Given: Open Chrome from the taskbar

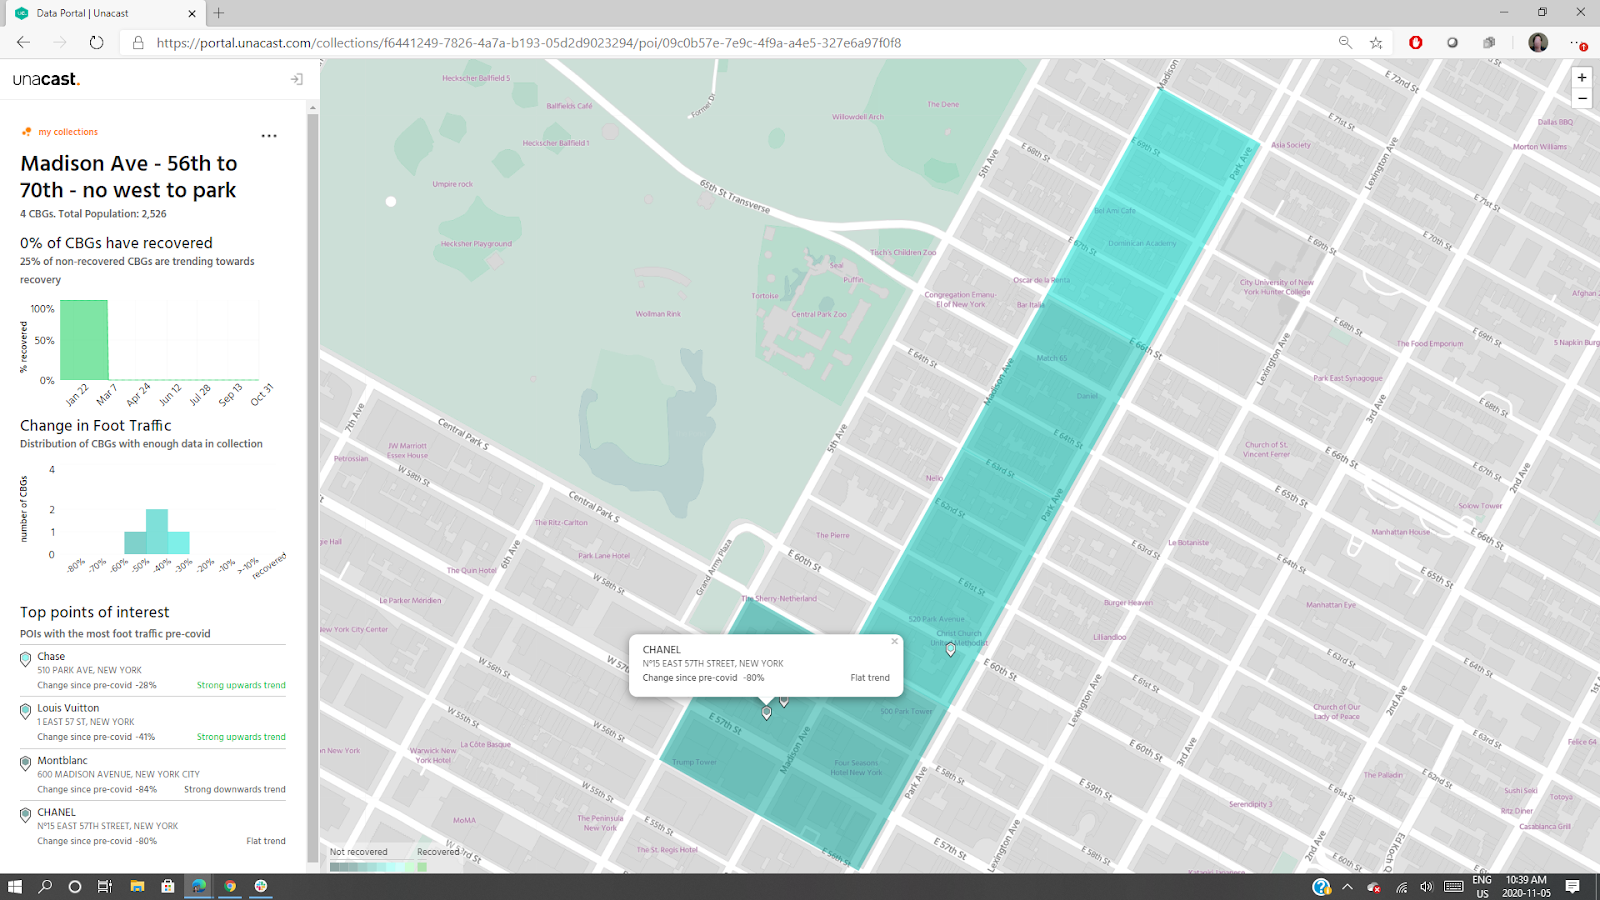Looking at the screenshot, I should (230, 886).
